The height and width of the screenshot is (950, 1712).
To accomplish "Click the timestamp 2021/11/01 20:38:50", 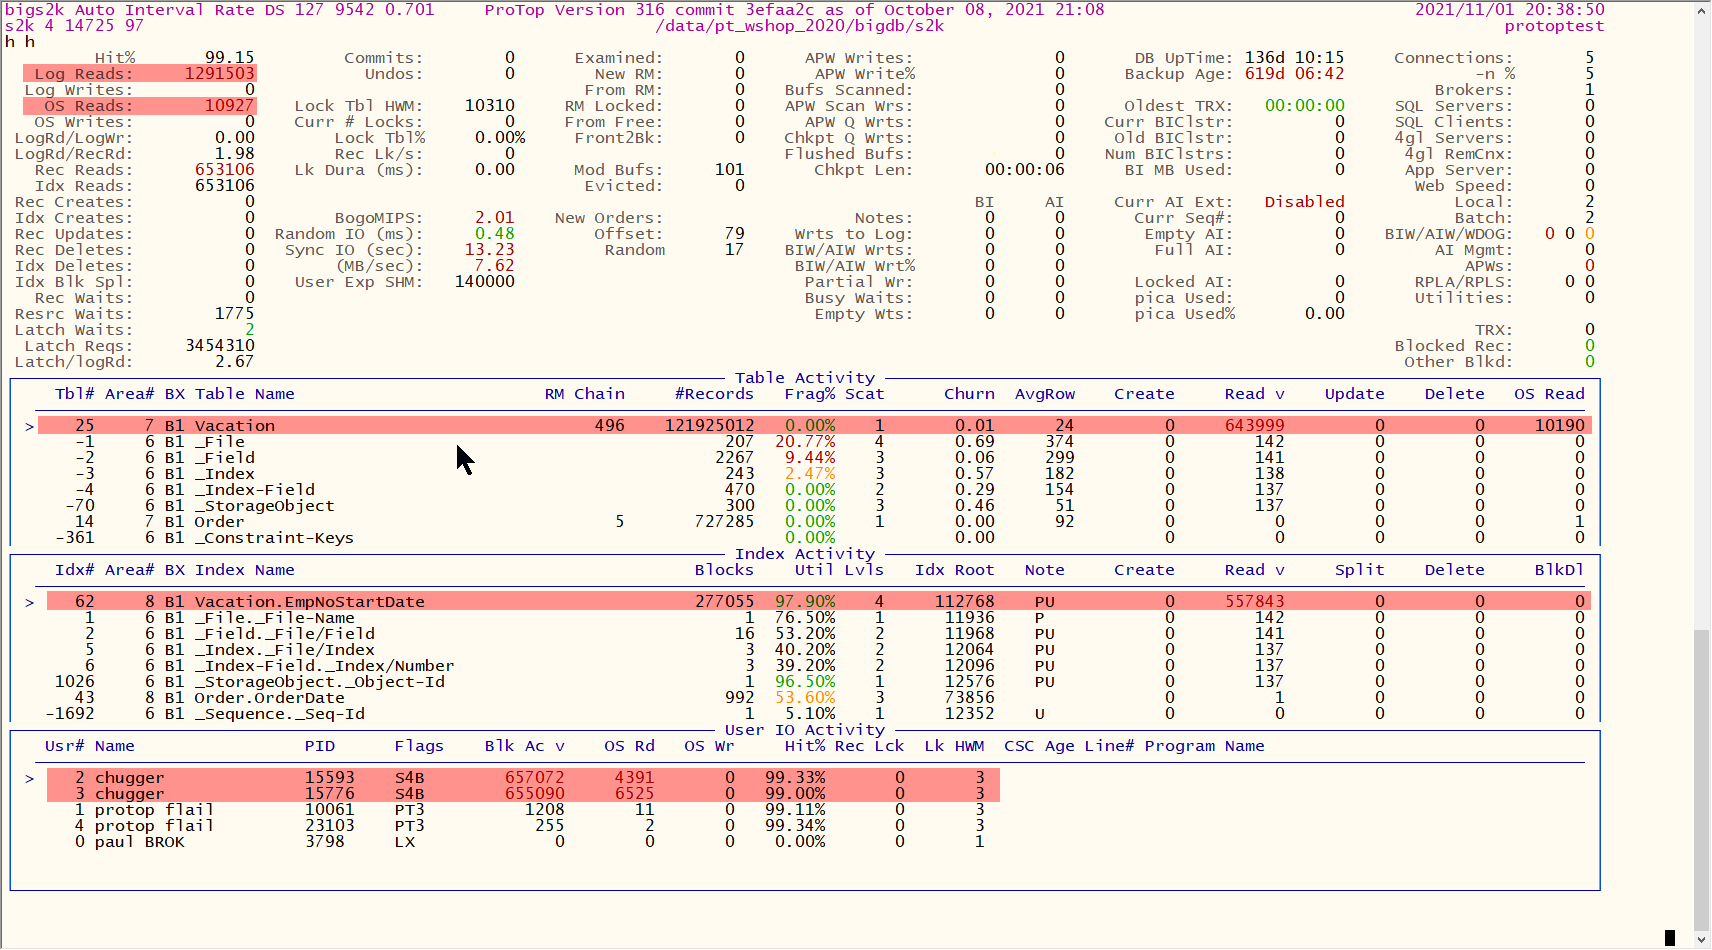I will (1510, 10).
